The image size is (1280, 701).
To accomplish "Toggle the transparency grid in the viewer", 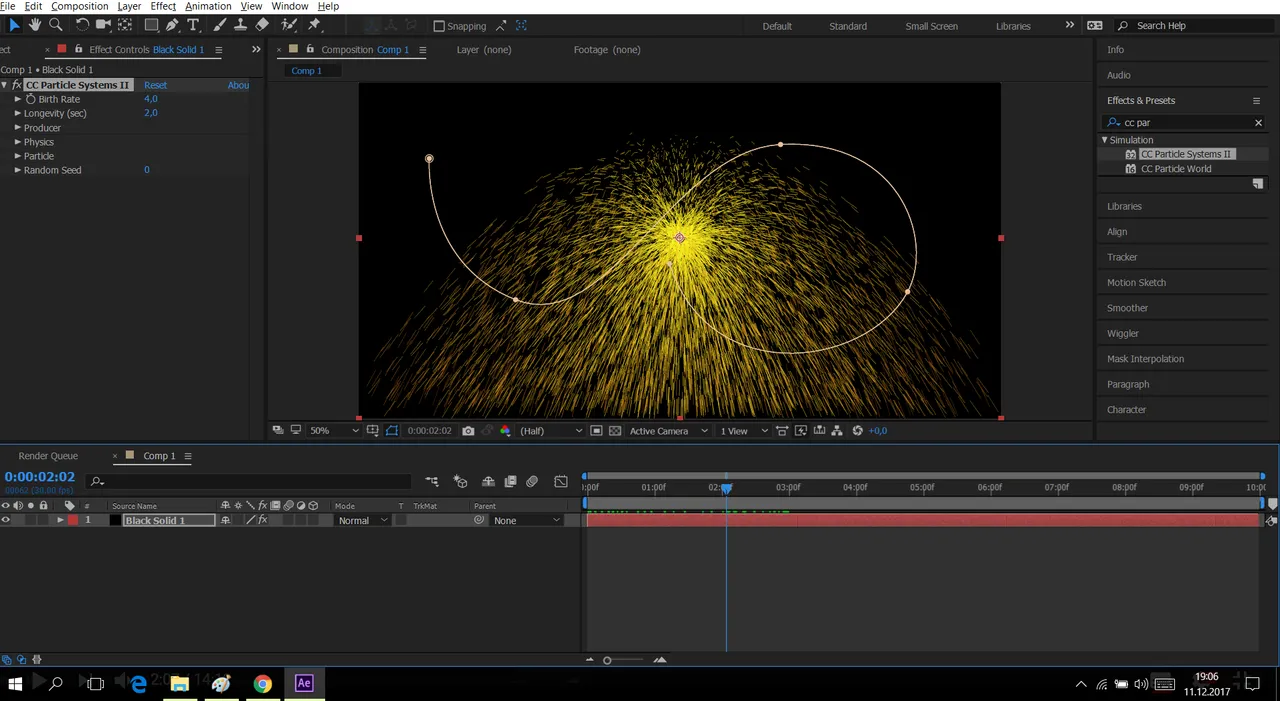I will (x=615, y=431).
